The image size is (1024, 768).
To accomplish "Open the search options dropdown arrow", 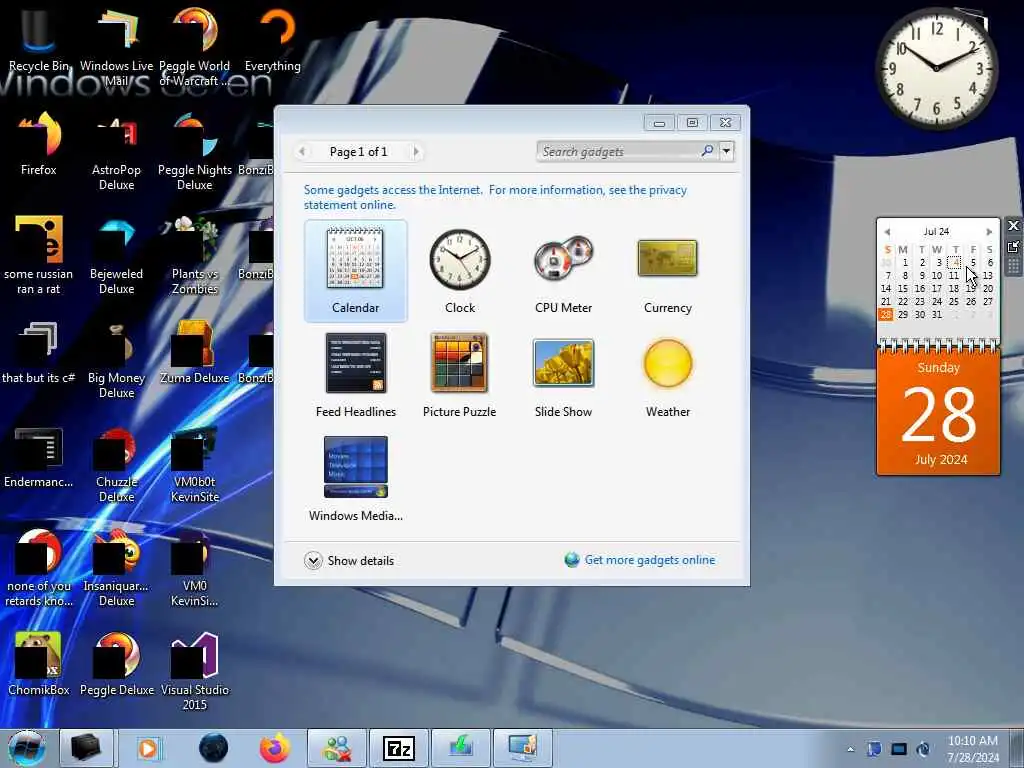I will pyautogui.click(x=726, y=152).
